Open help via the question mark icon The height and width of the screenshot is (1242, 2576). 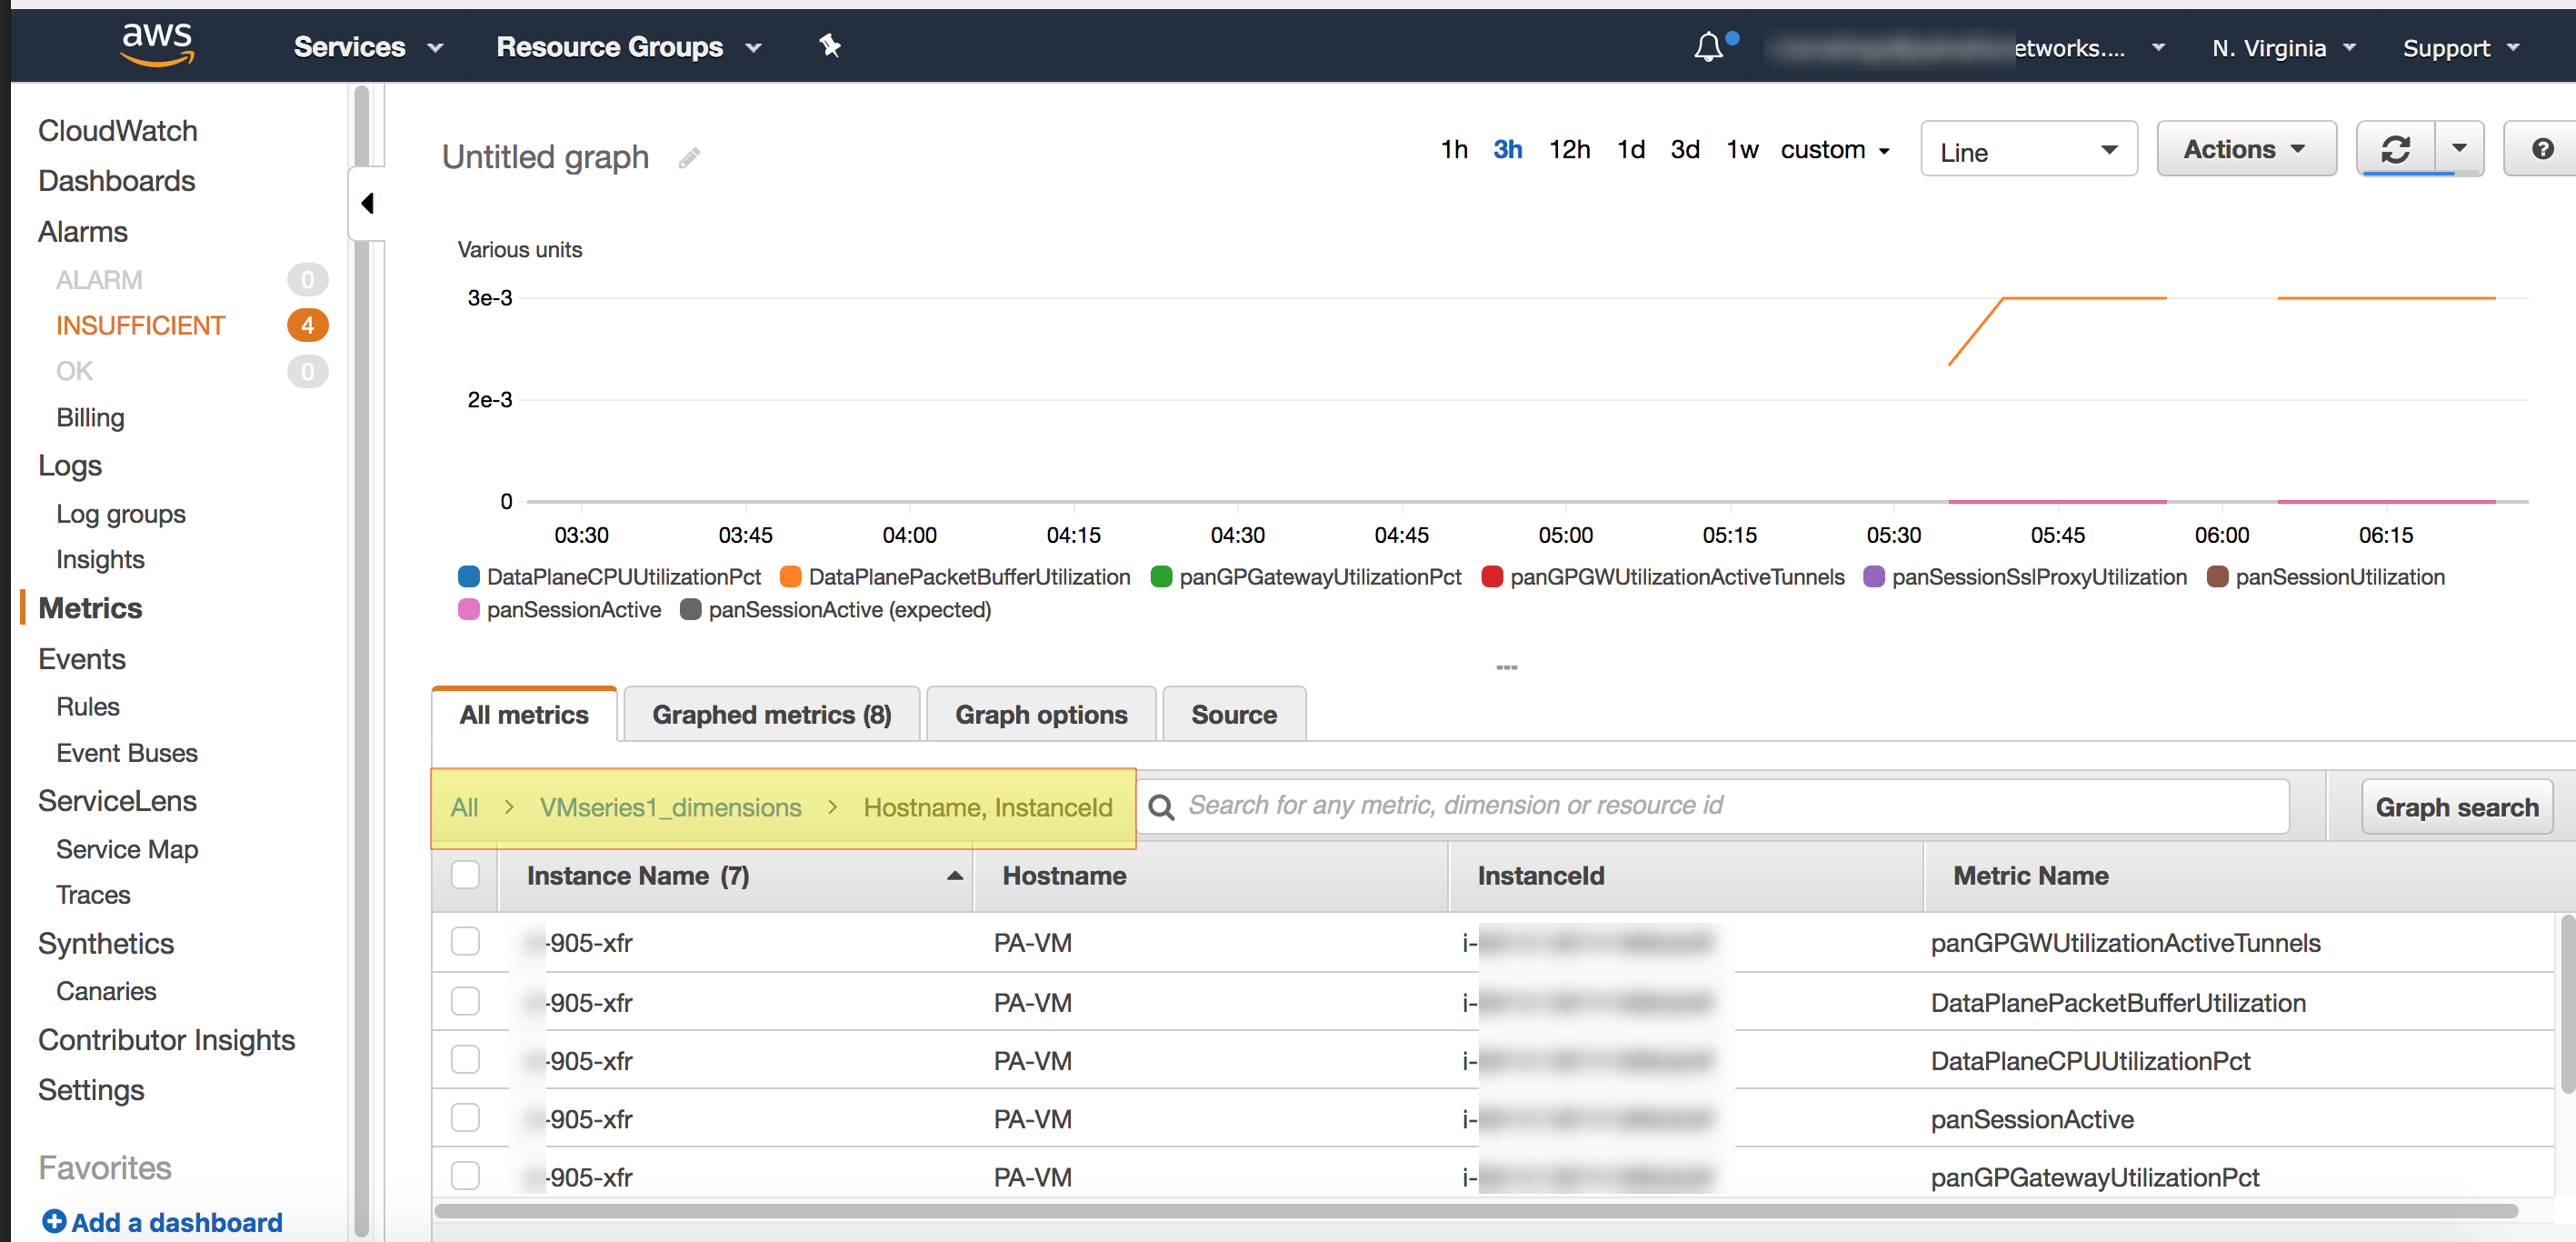tap(2541, 150)
